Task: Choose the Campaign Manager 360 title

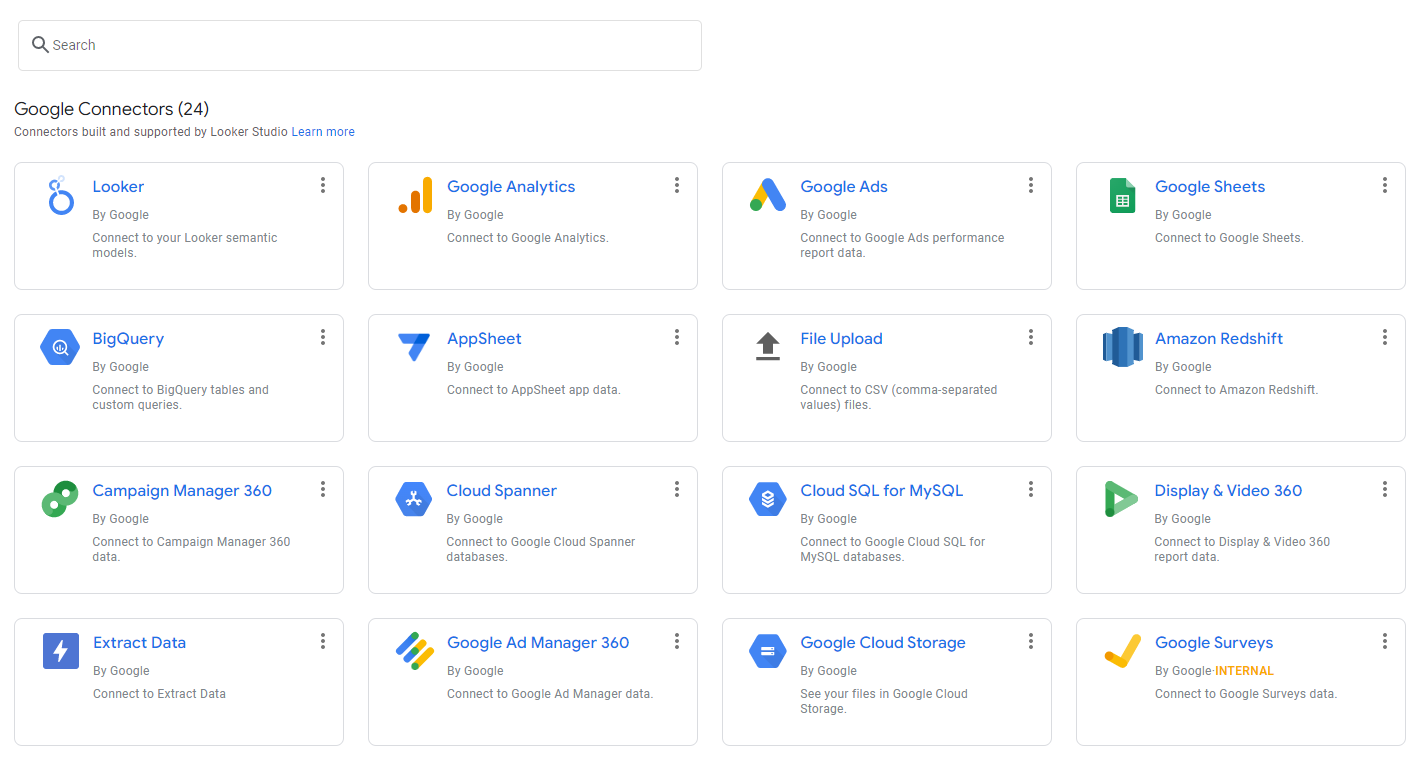Action: pos(182,490)
